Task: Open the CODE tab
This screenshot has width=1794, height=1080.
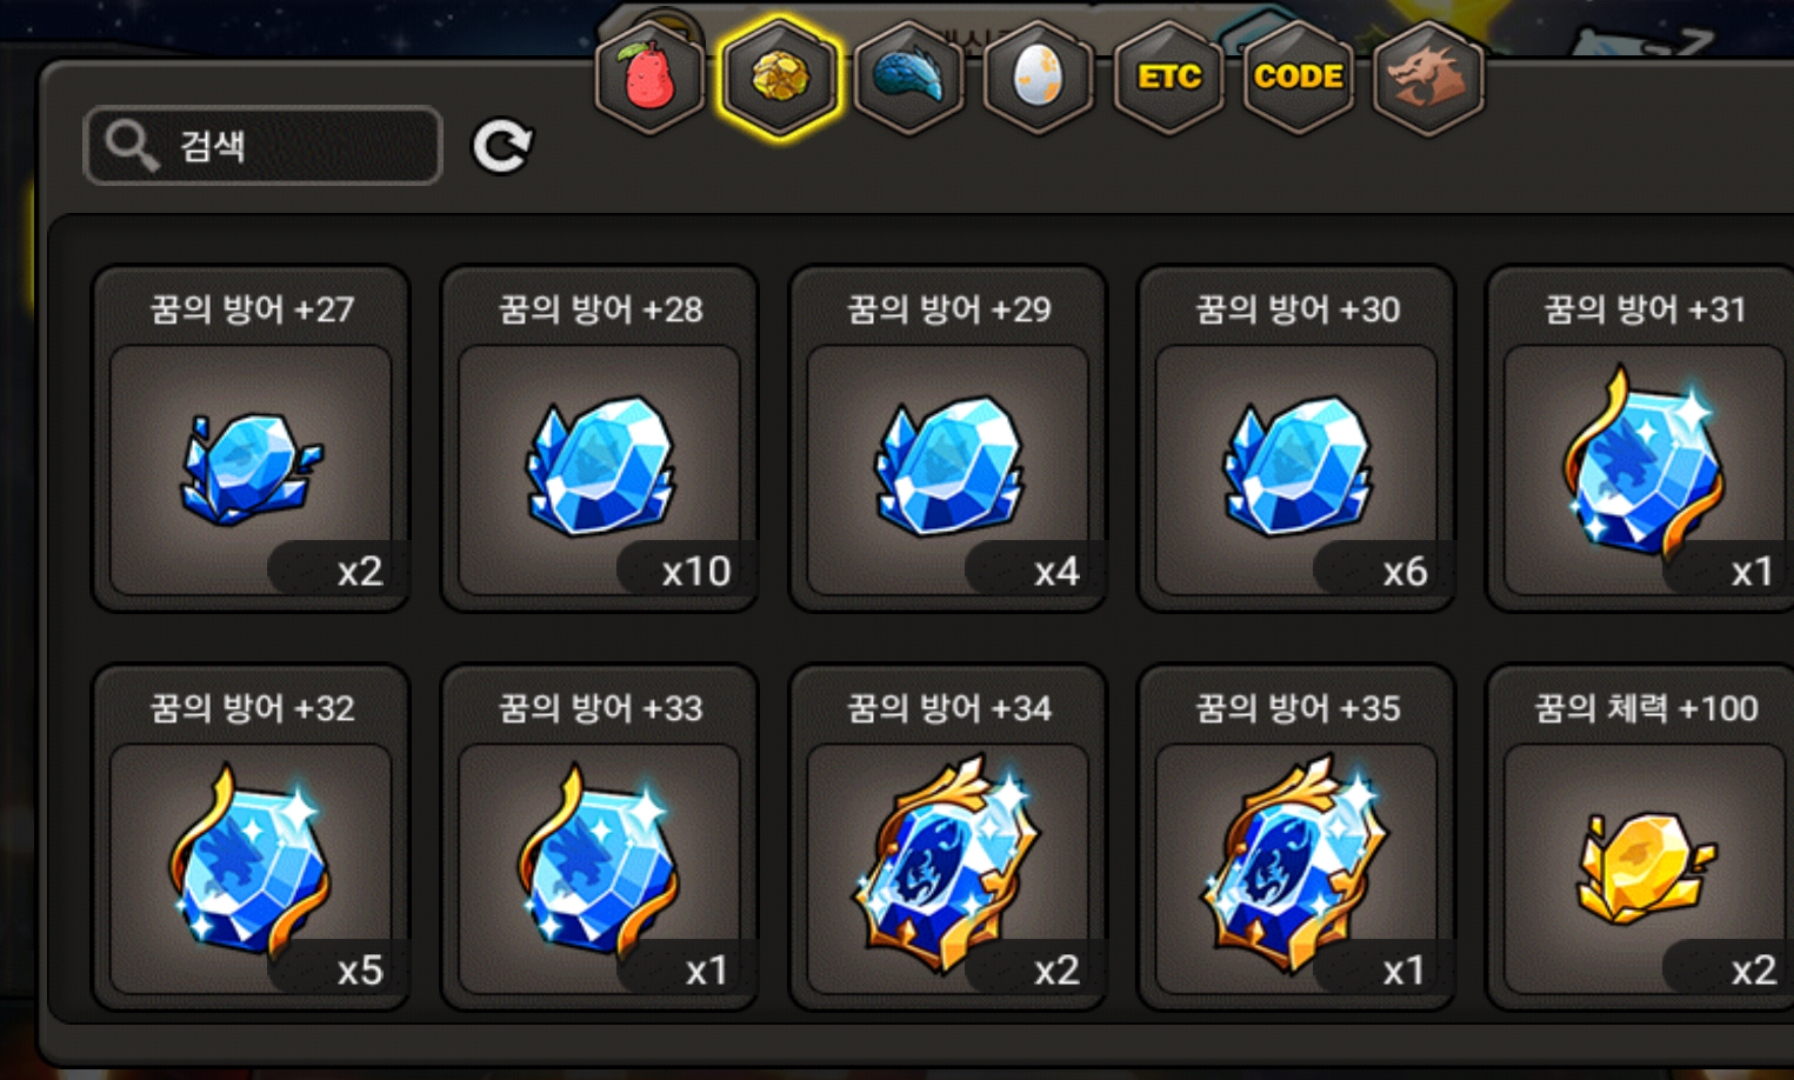Action: pos(1298,78)
